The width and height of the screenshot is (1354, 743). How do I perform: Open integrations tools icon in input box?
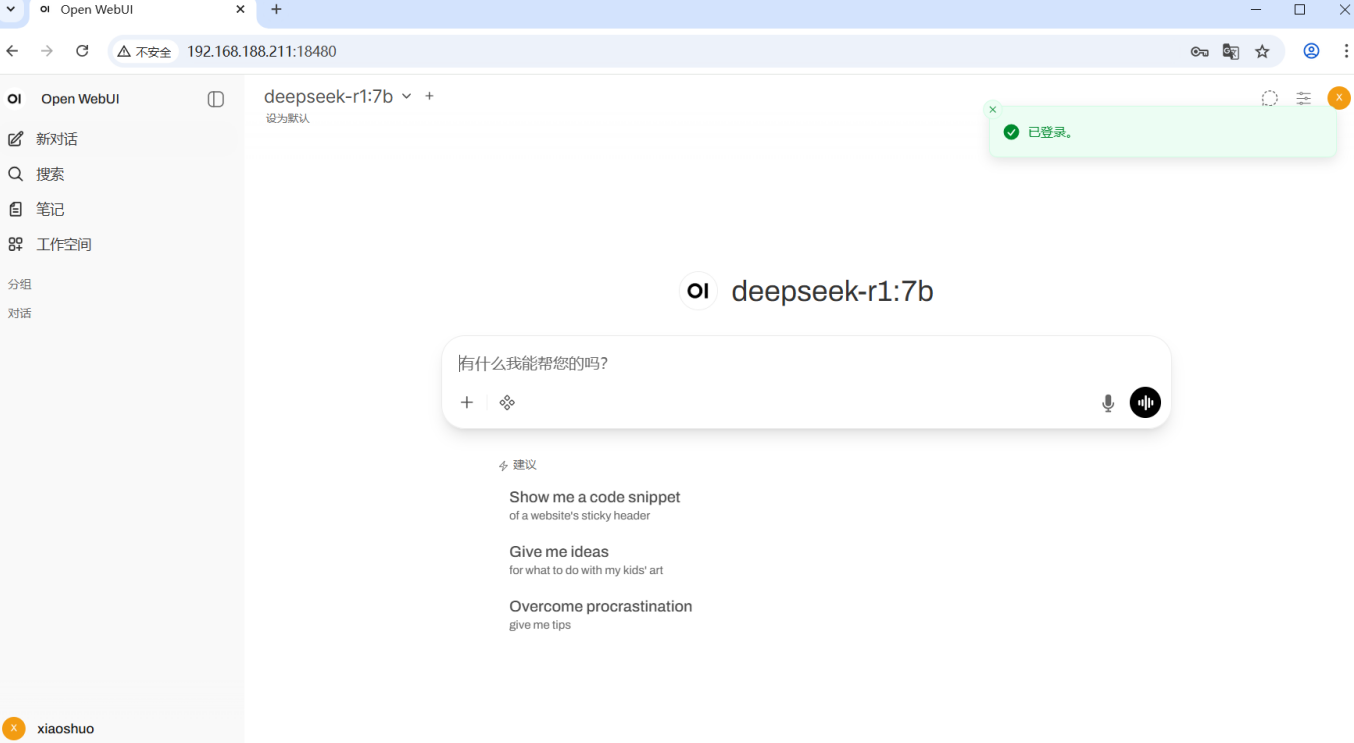tap(507, 402)
